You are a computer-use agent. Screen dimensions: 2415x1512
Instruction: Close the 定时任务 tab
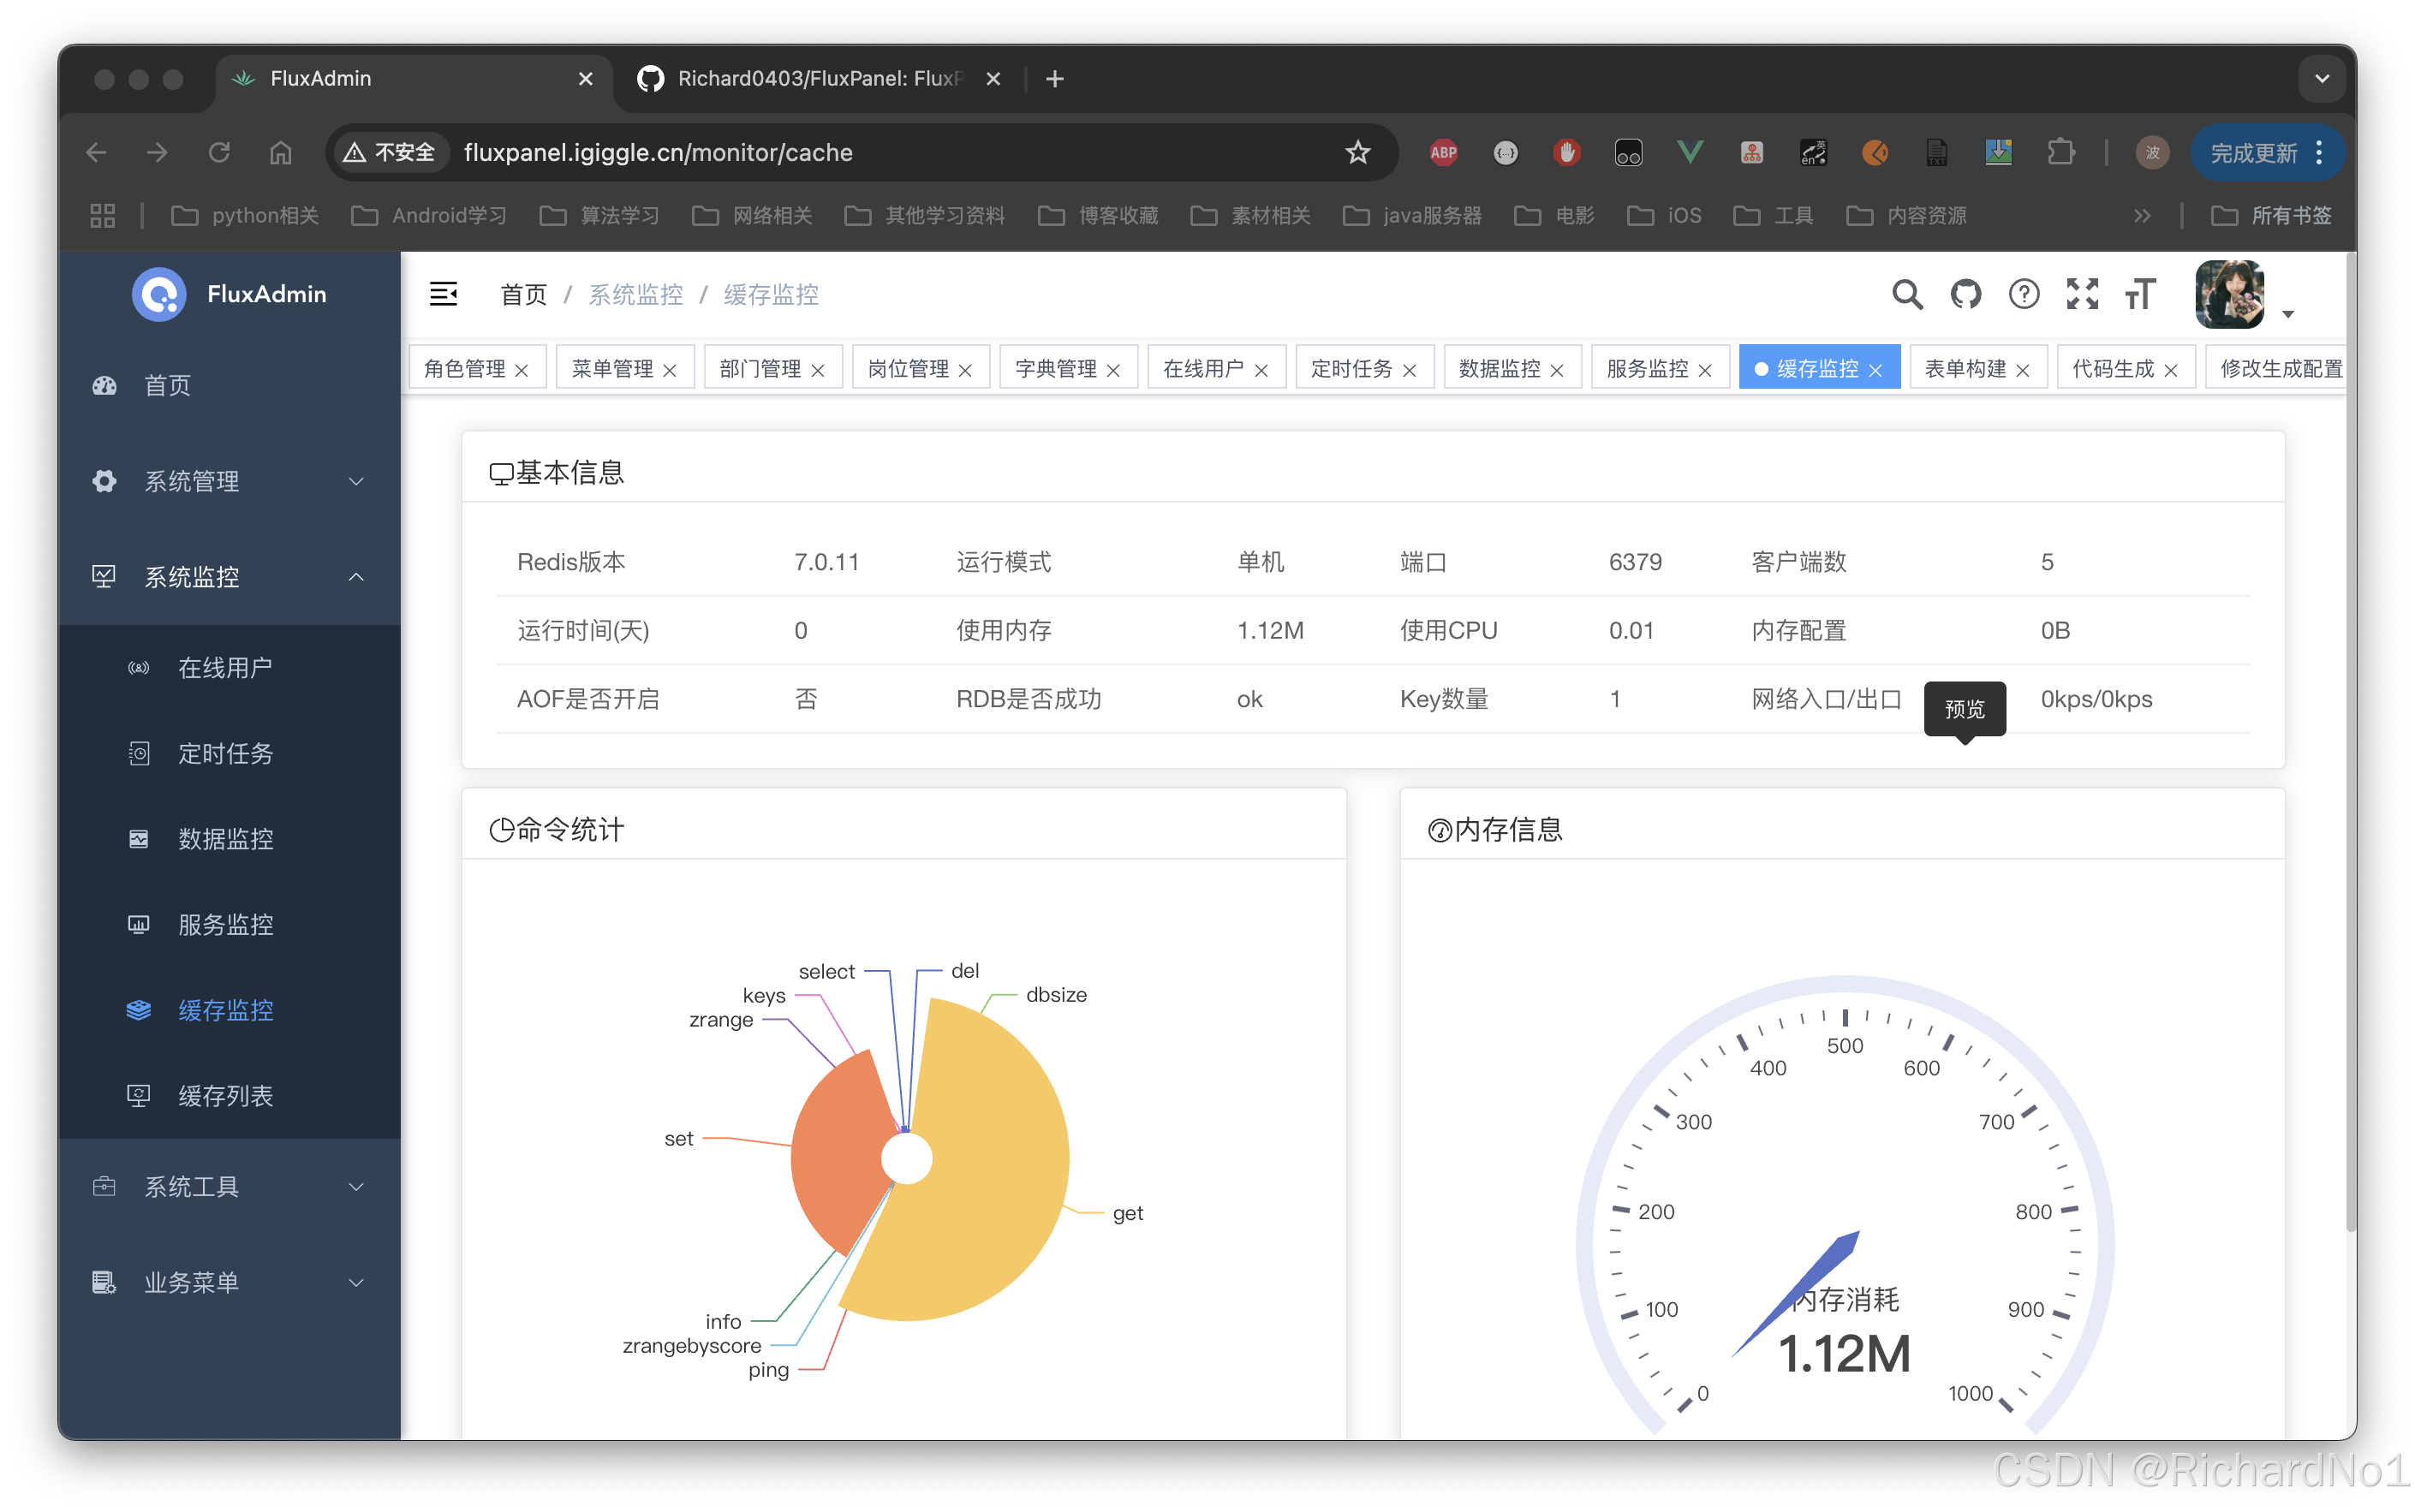click(x=1410, y=371)
